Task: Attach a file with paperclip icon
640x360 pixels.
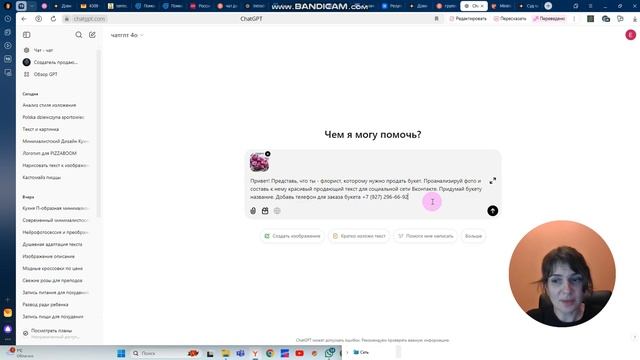Action: point(253,211)
